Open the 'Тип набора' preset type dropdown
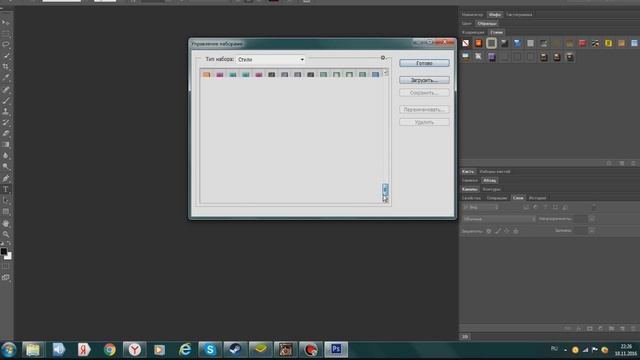This screenshot has width=640, height=360. (271, 60)
